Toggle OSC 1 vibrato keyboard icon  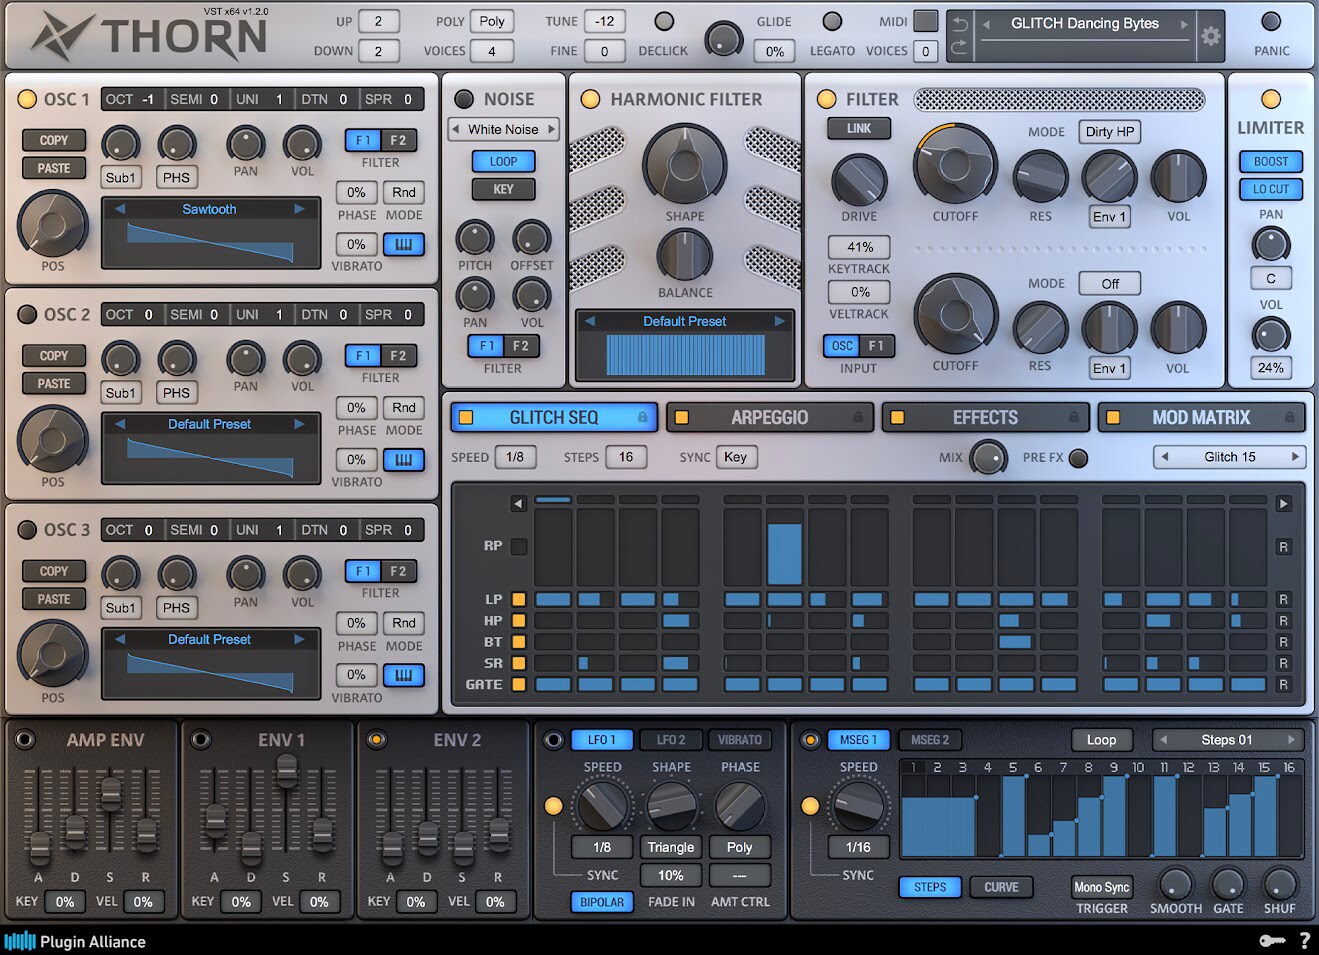click(404, 244)
